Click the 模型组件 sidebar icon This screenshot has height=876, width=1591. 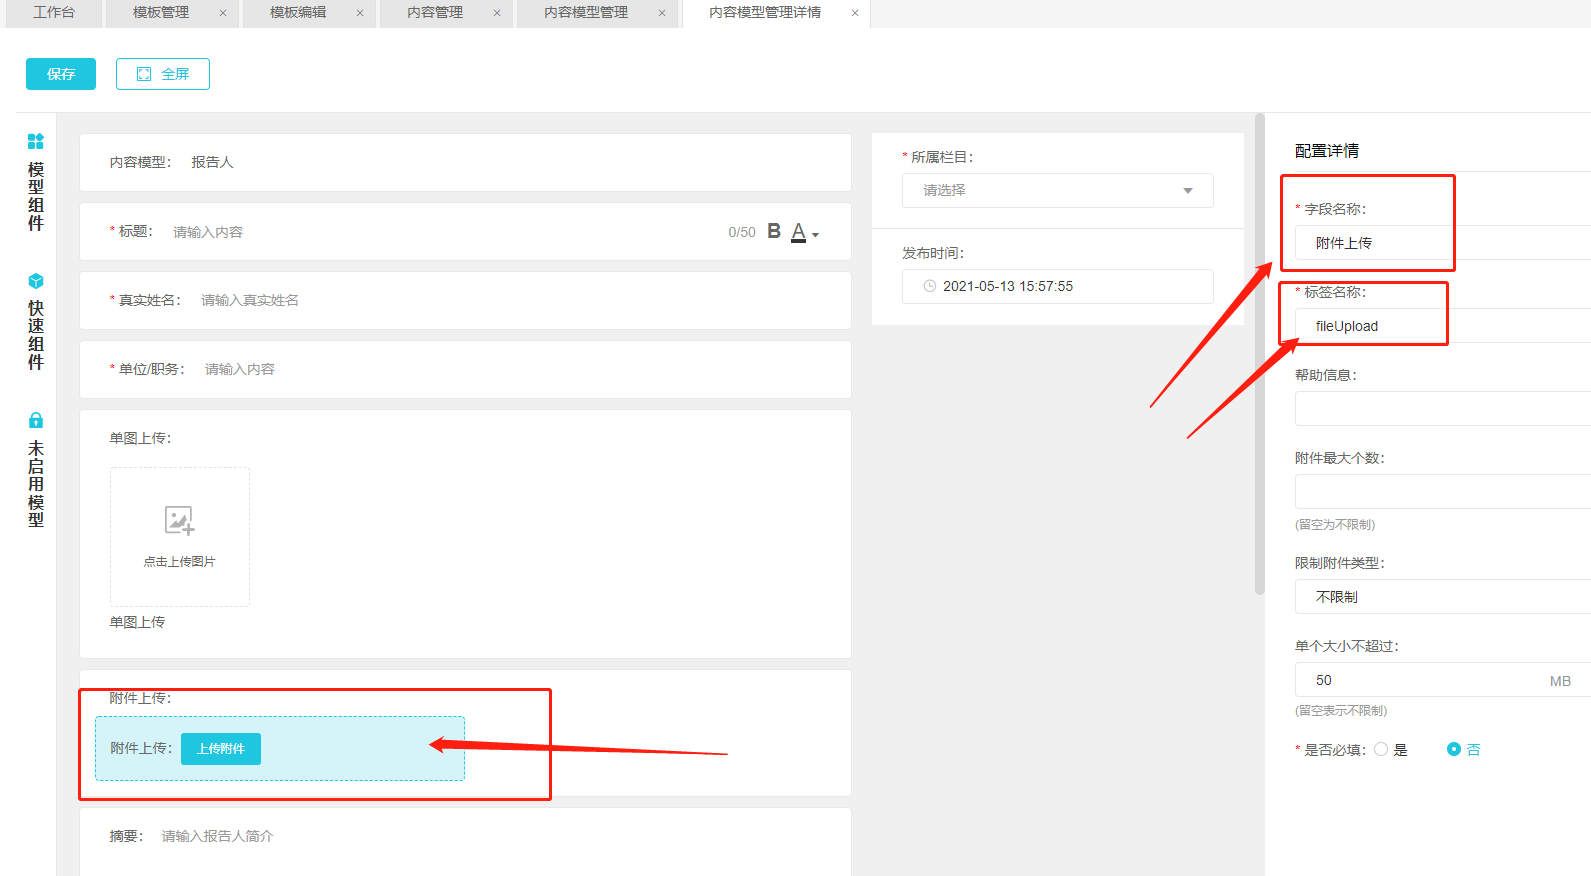pyautogui.click(x=36, y=141)
